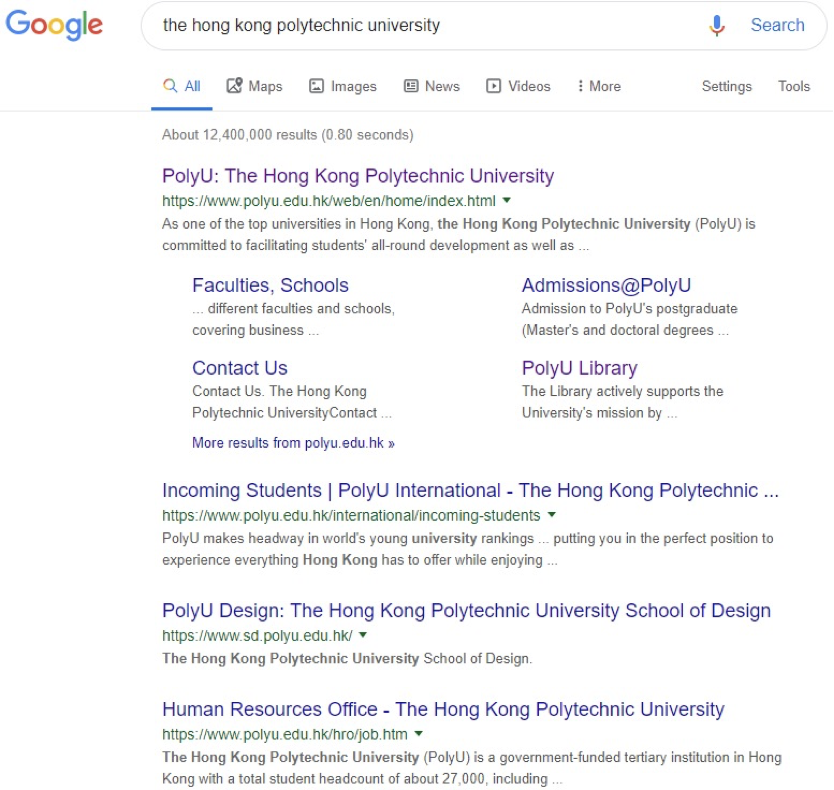The image size is (834, 790).
Task: Select the All results tab
Action: (182, 86)
